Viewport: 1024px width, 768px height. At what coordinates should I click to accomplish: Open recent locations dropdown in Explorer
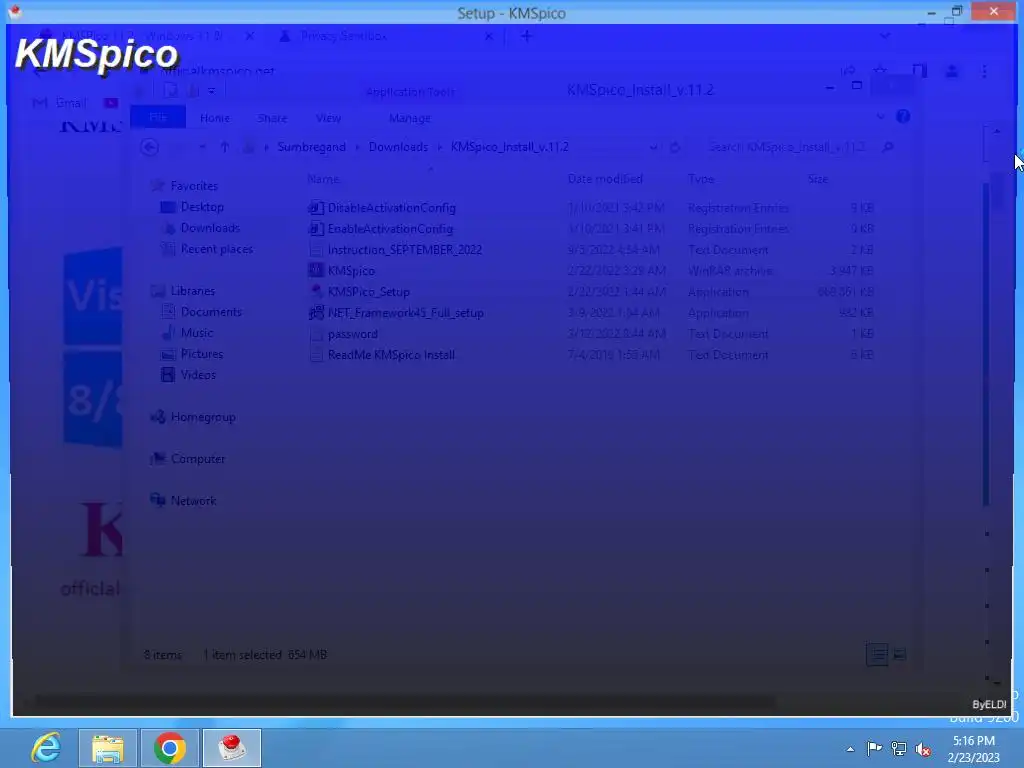pyautogui.click(x=202, y=148)
